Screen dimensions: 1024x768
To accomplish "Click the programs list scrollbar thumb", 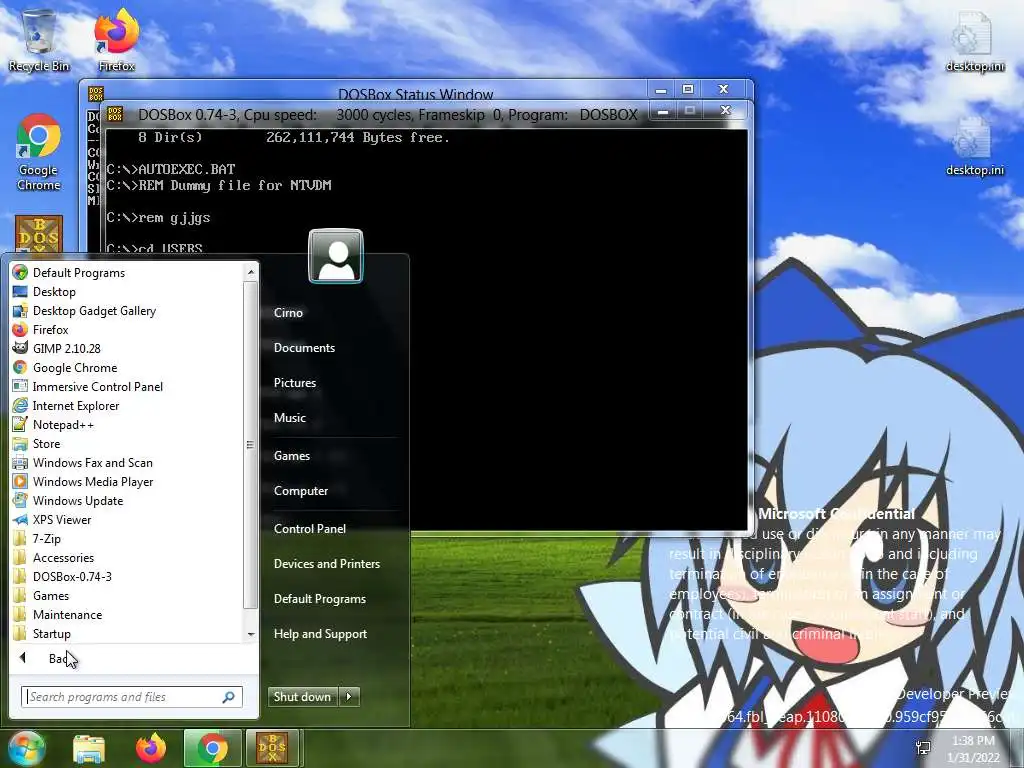I will click(251, 444).
